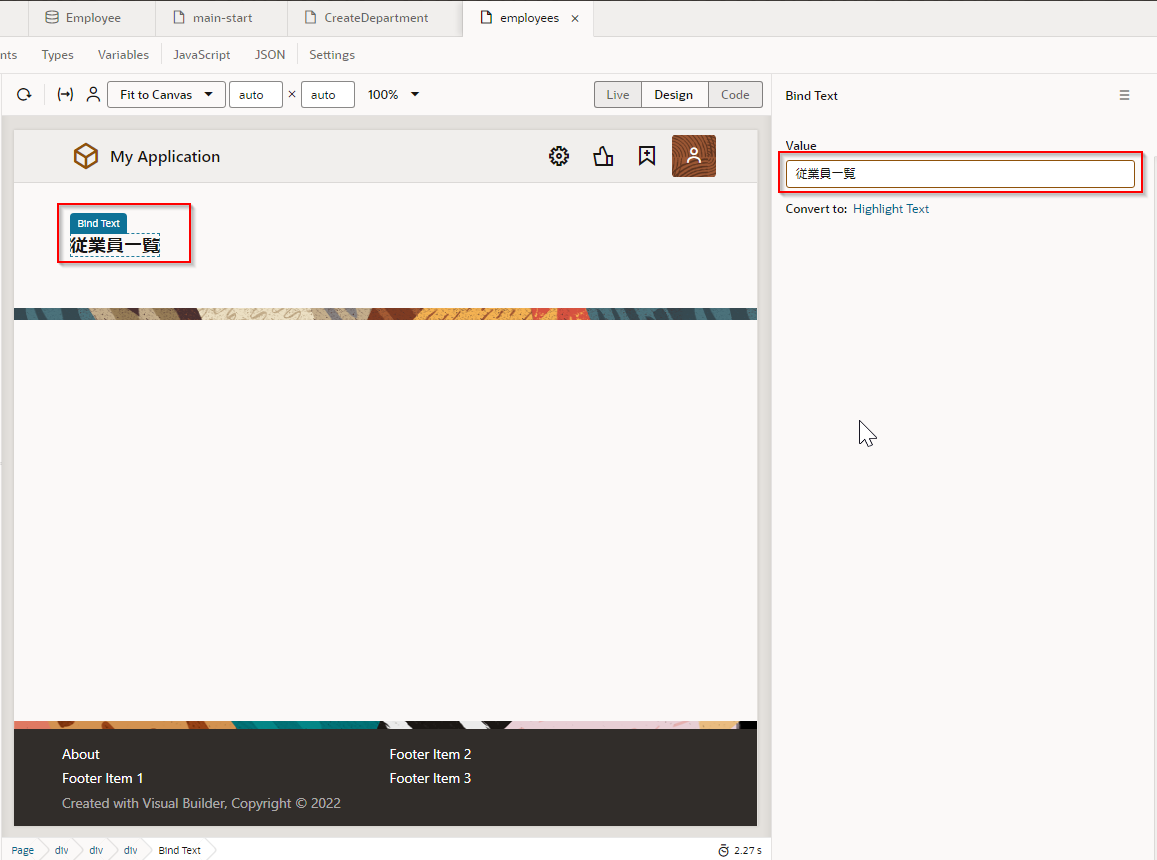Switch to Design mode
This screenshot has height=860, width=1157.
[674, 95]
